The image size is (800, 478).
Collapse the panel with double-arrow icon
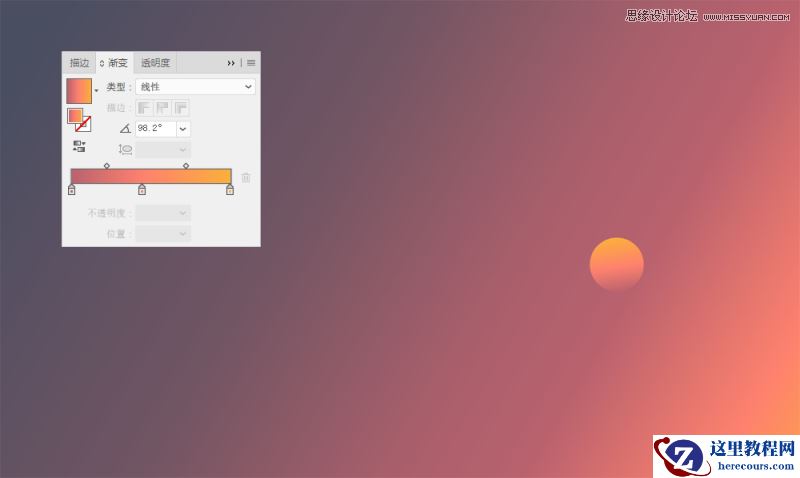click(x=231, y=63)
